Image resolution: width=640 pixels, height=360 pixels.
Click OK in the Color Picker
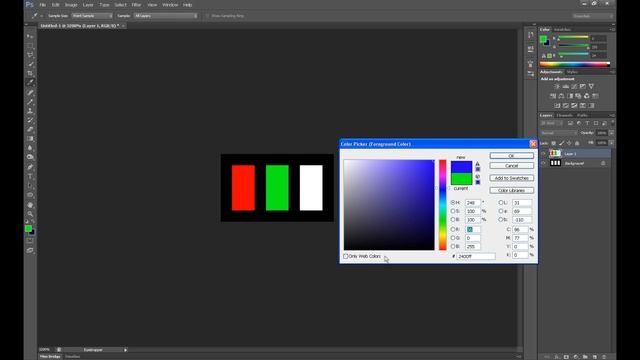(511, 156)
